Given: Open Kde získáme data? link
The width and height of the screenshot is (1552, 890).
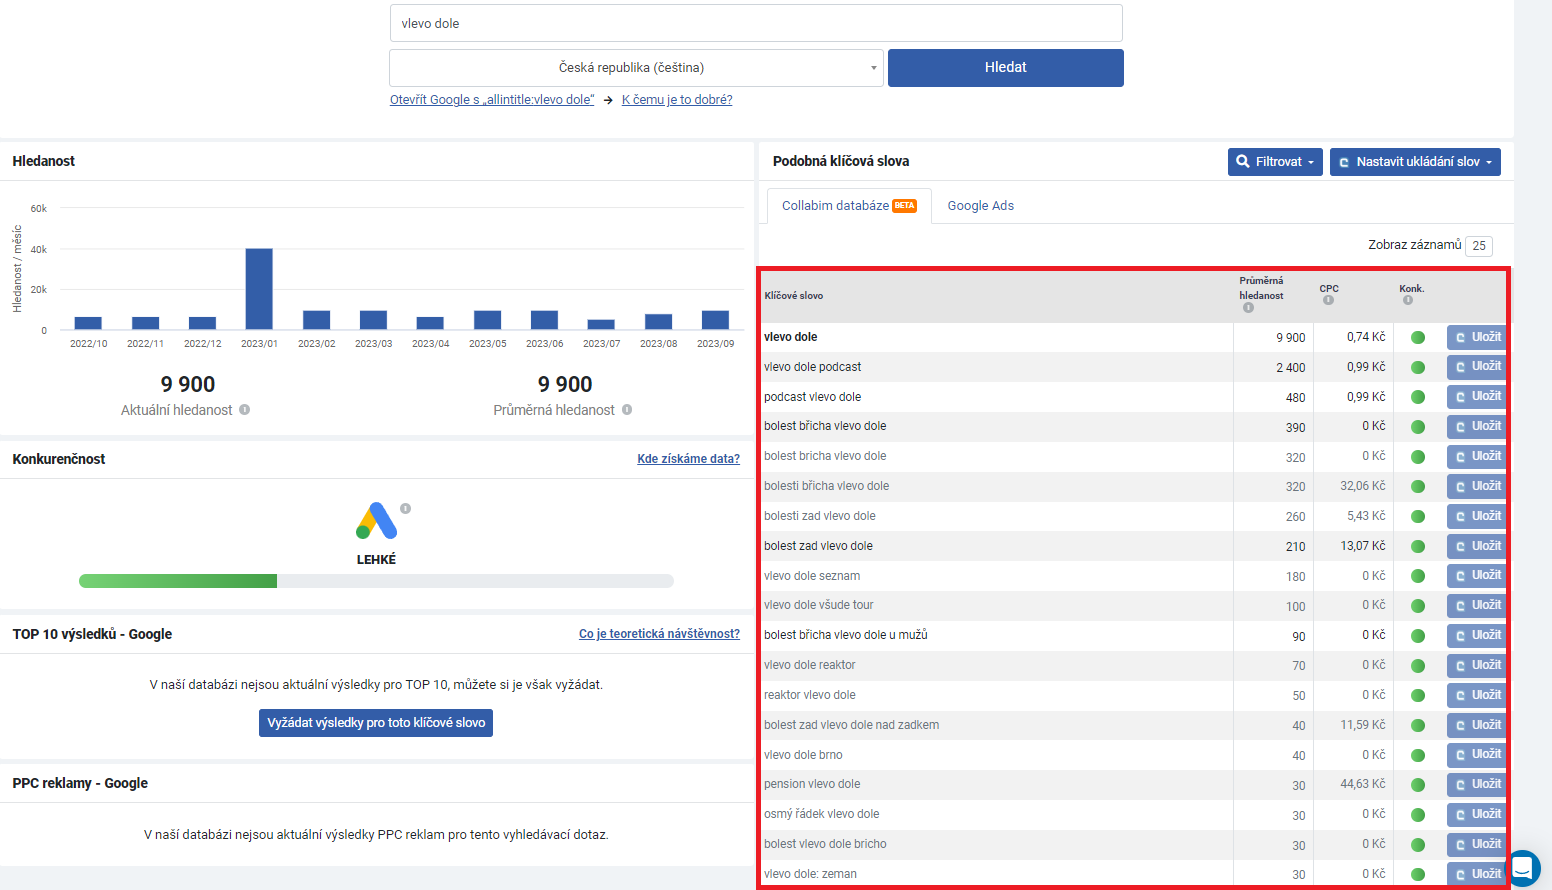Looking at the screenshot, I should click(x=688, y=459).
